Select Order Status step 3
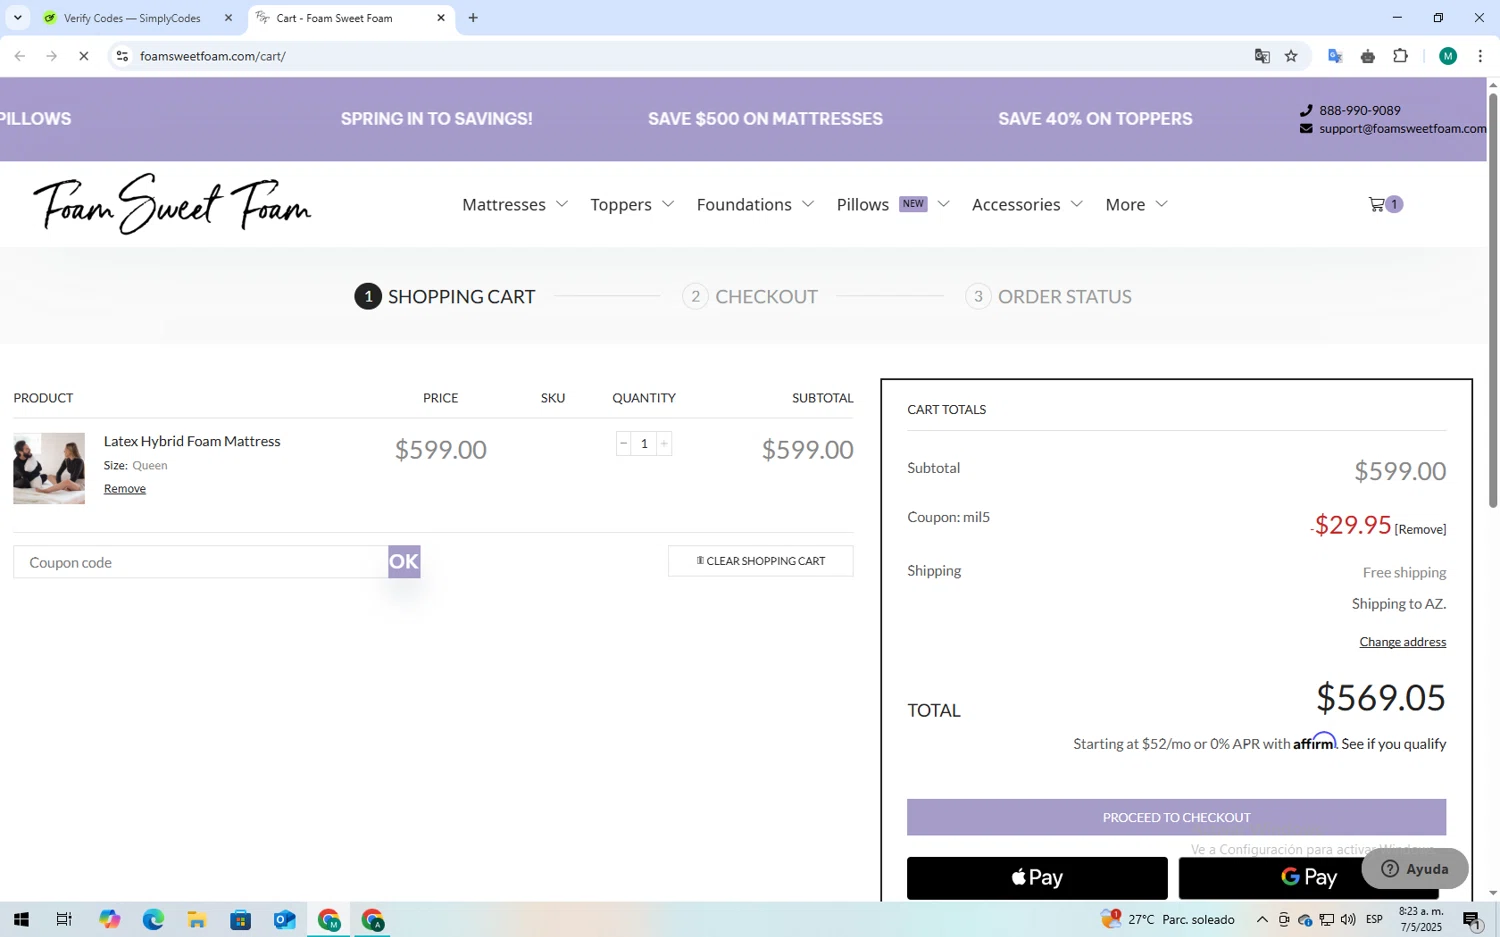Viewport: 1500px width, 937px height. coord(1048,296)
